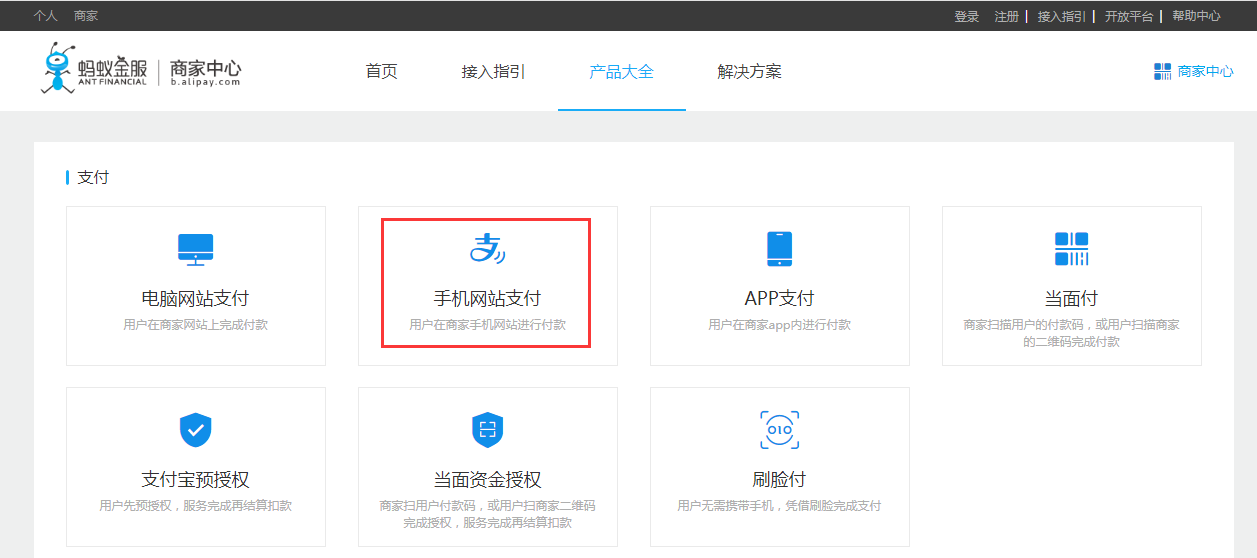Viewport: 1257px width, 558px height.
Task: Click description 用户无需携带手机，凭借刷脸完成支付
Action: tap(779, 506)
